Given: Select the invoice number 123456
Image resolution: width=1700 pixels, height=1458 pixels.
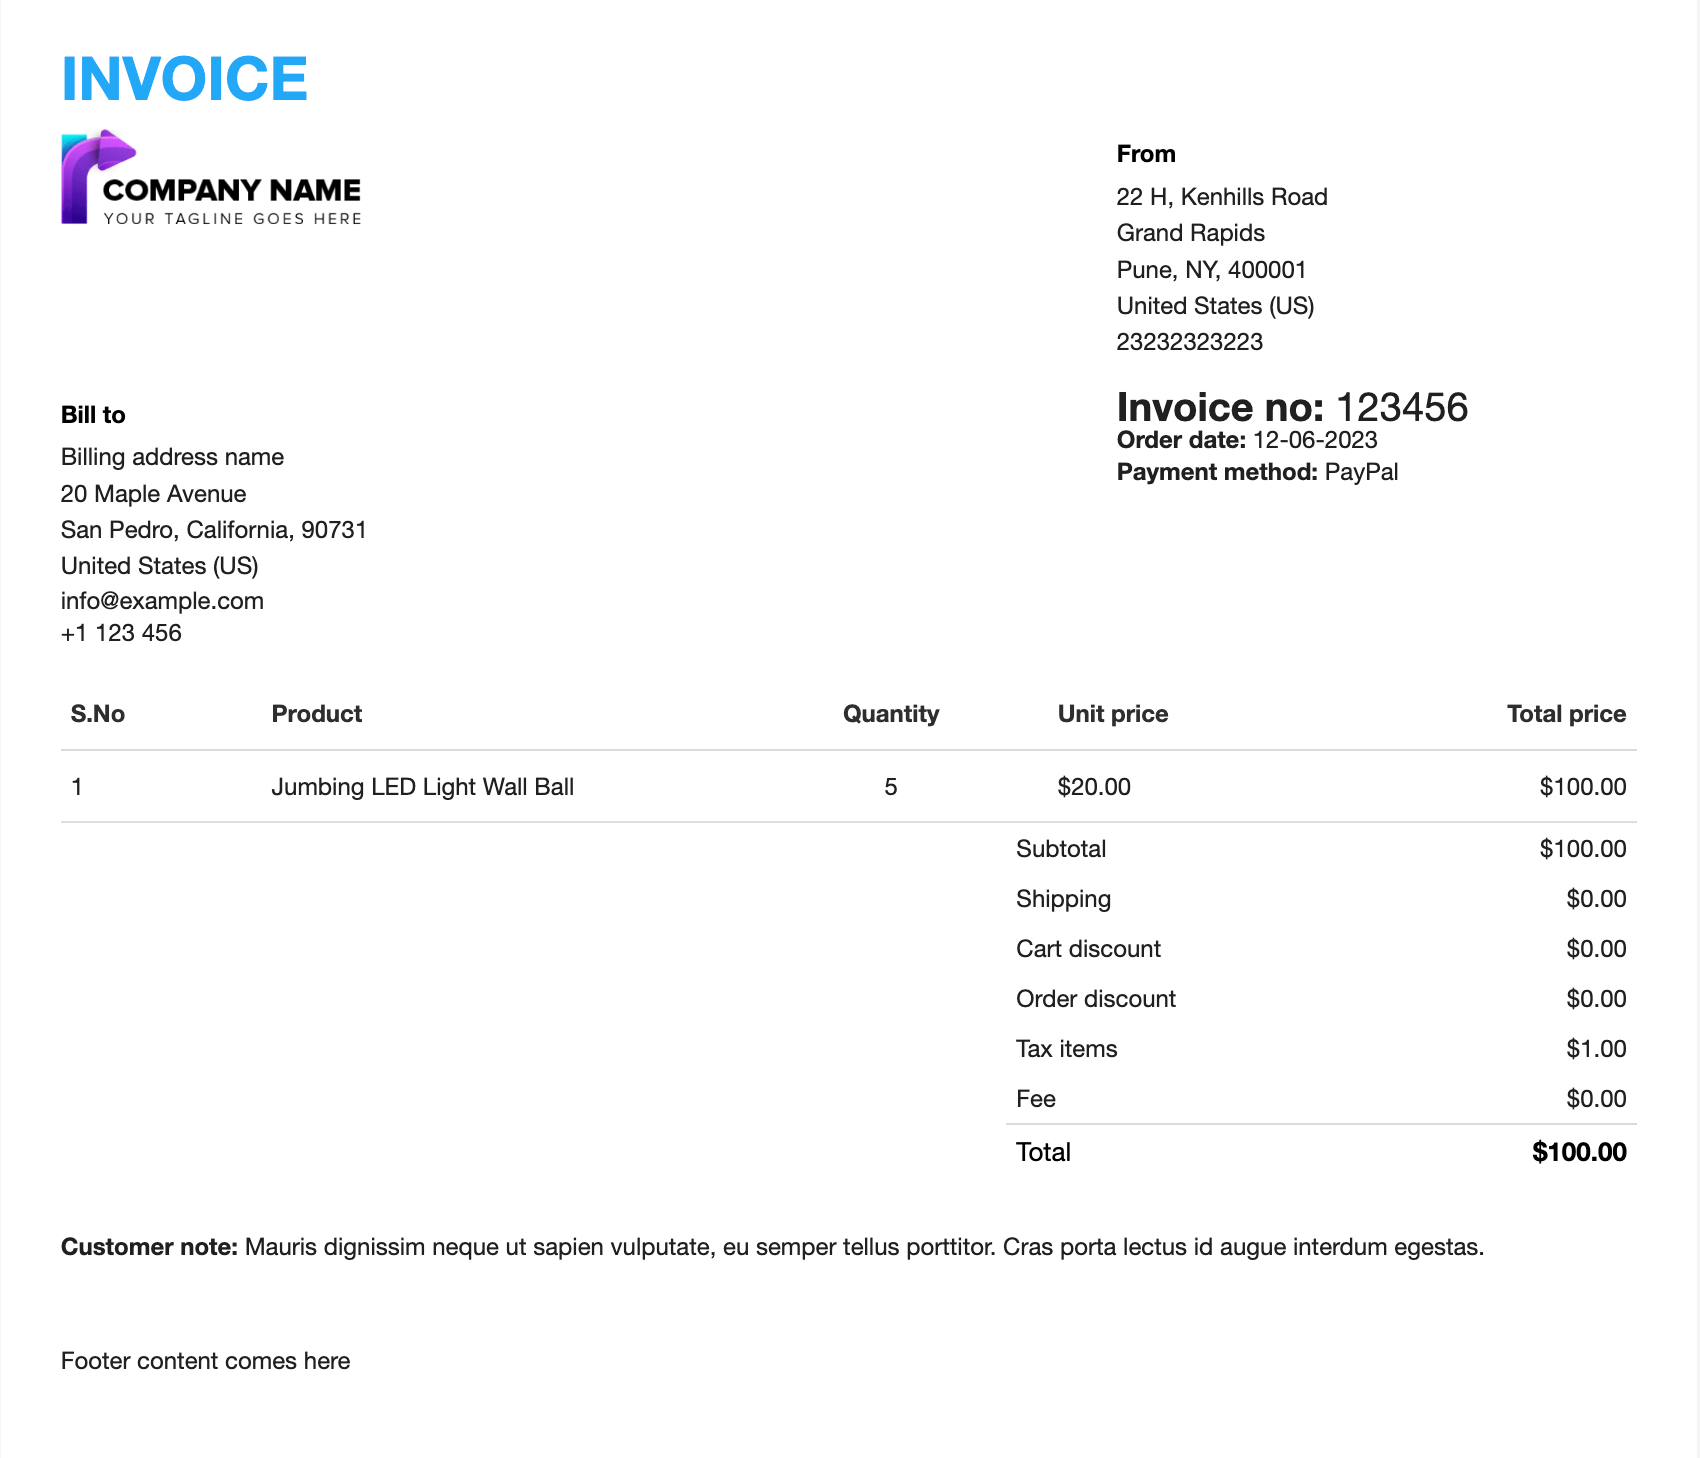Looking at the screenshot, I should (1401, 408).
